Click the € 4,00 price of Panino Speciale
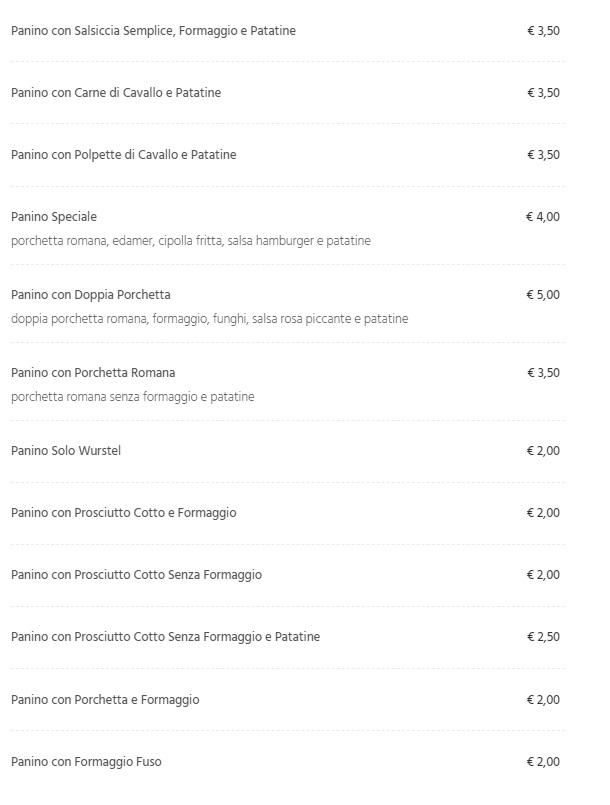Viewport: 610px width, 805px height. point(543,217)
